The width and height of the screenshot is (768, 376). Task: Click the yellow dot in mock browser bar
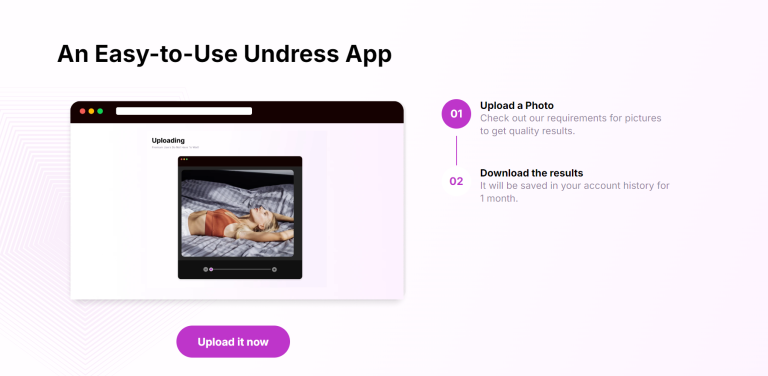(91, 111)
